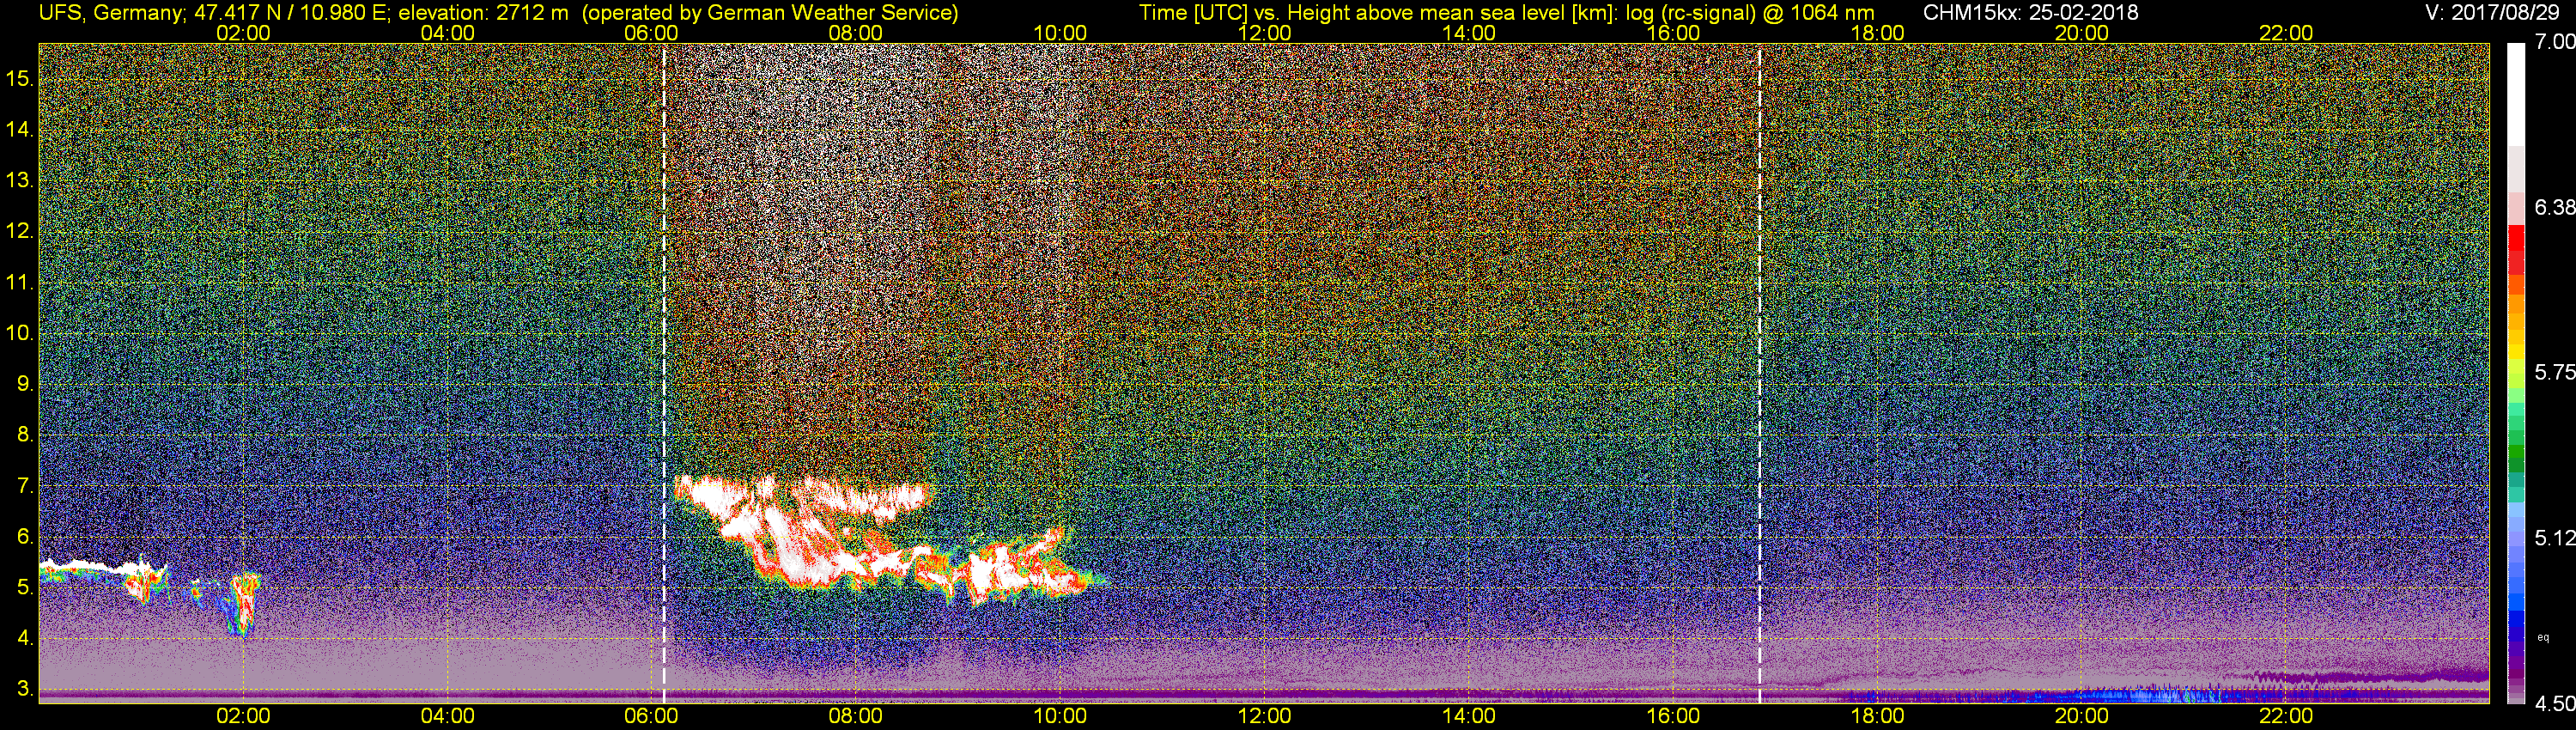
Task: Click the colorbar value "5.75"
Action: pos(2554,372)
